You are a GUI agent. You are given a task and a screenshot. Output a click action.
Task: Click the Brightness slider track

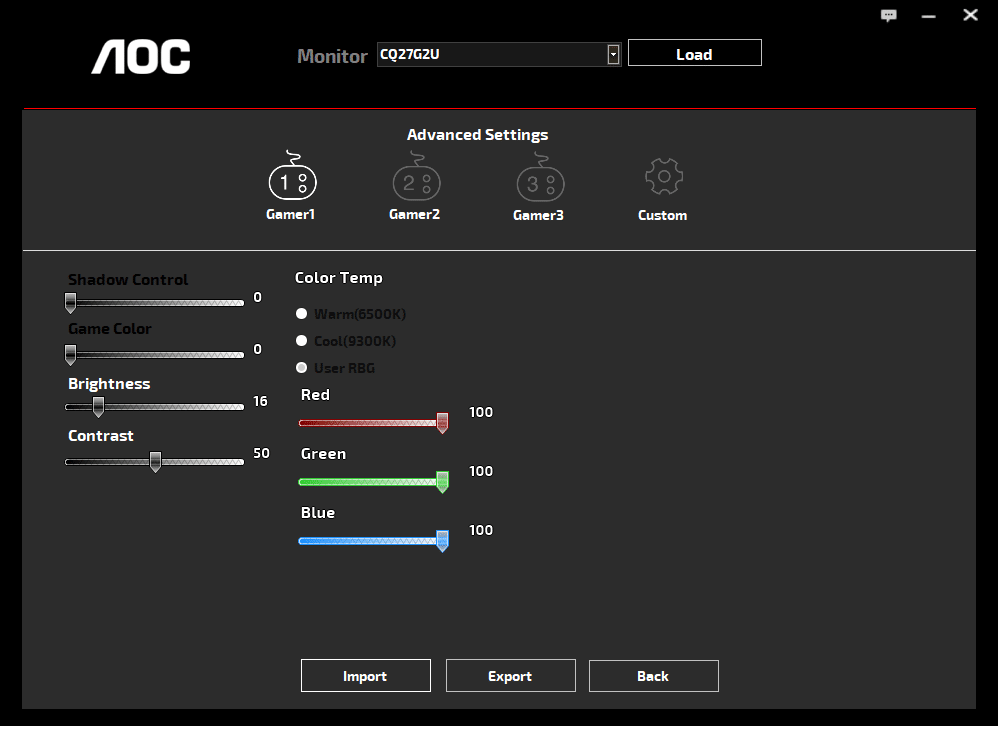tap(170, 407)
